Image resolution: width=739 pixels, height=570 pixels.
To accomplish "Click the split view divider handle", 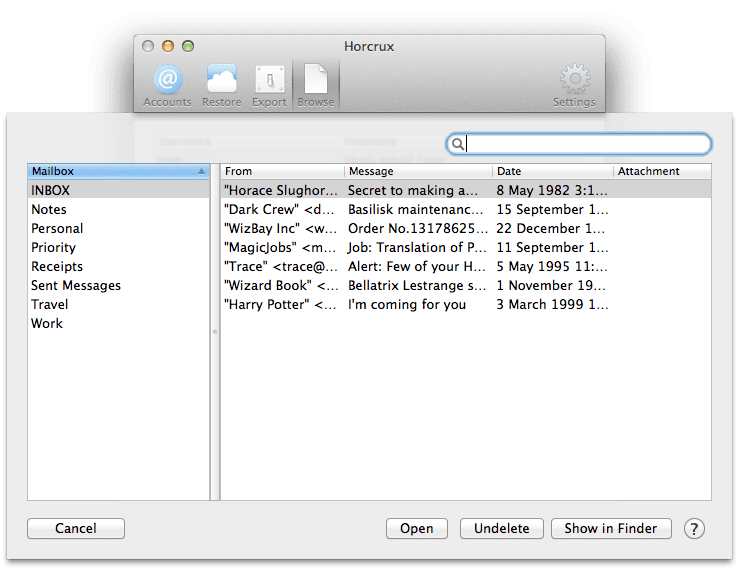I will point(215,332).
